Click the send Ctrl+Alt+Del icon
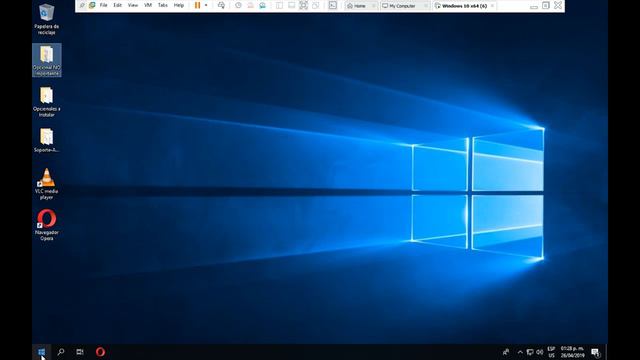This screenshot has height=360, width=640. (221, 5)
